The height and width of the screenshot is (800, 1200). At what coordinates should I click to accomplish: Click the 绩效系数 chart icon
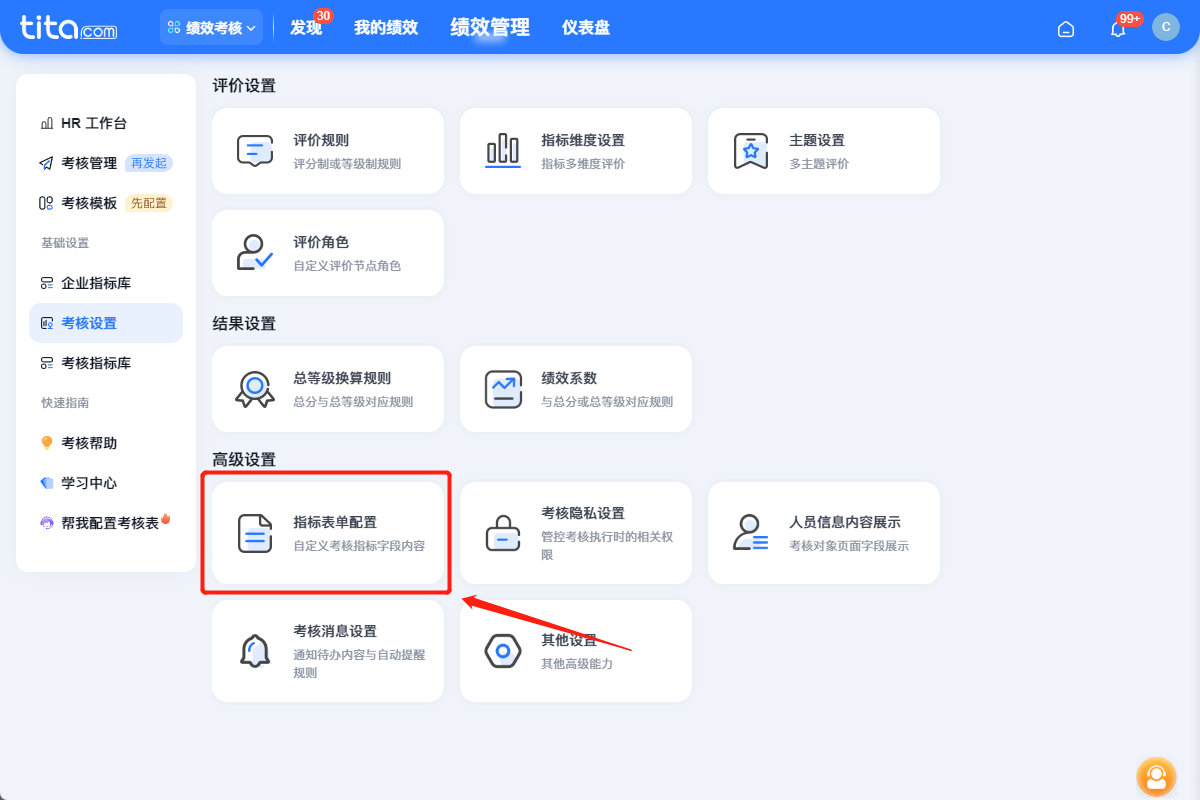tap(502, 388)
